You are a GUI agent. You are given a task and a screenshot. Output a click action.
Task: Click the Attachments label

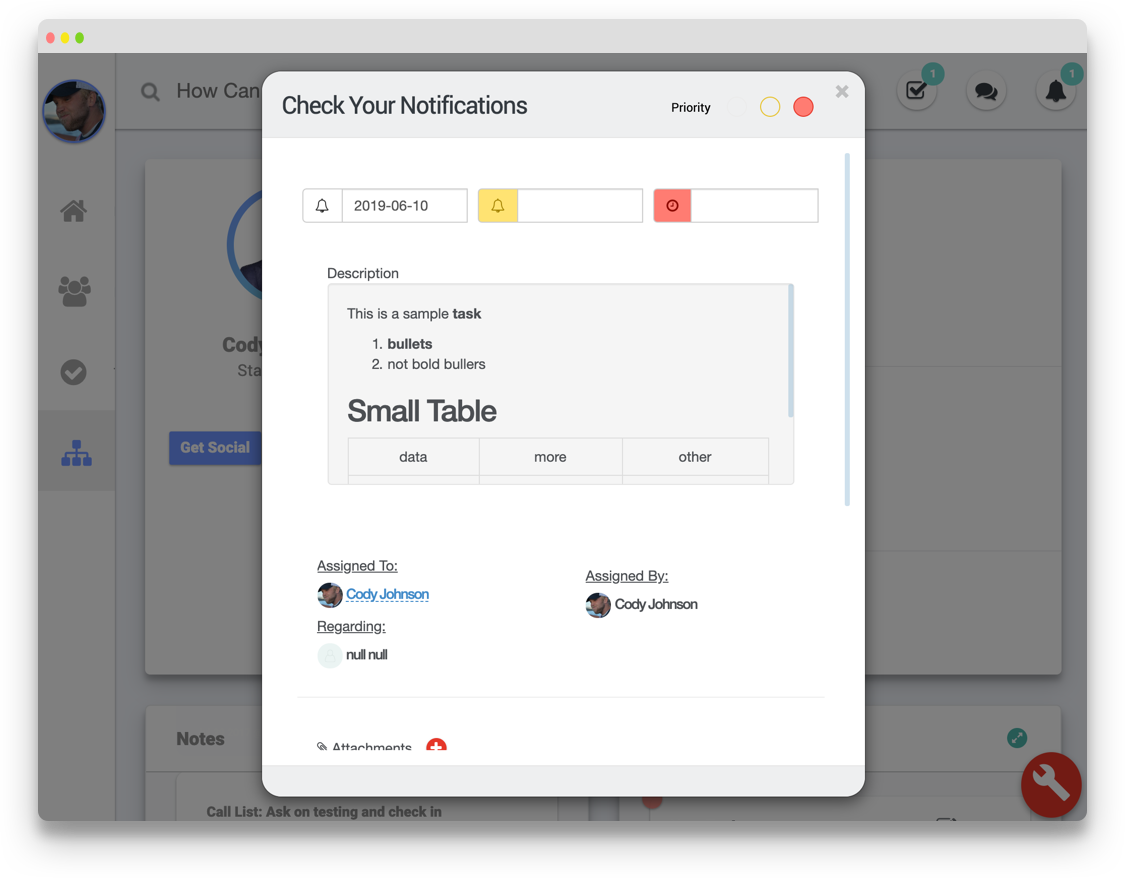372,746
